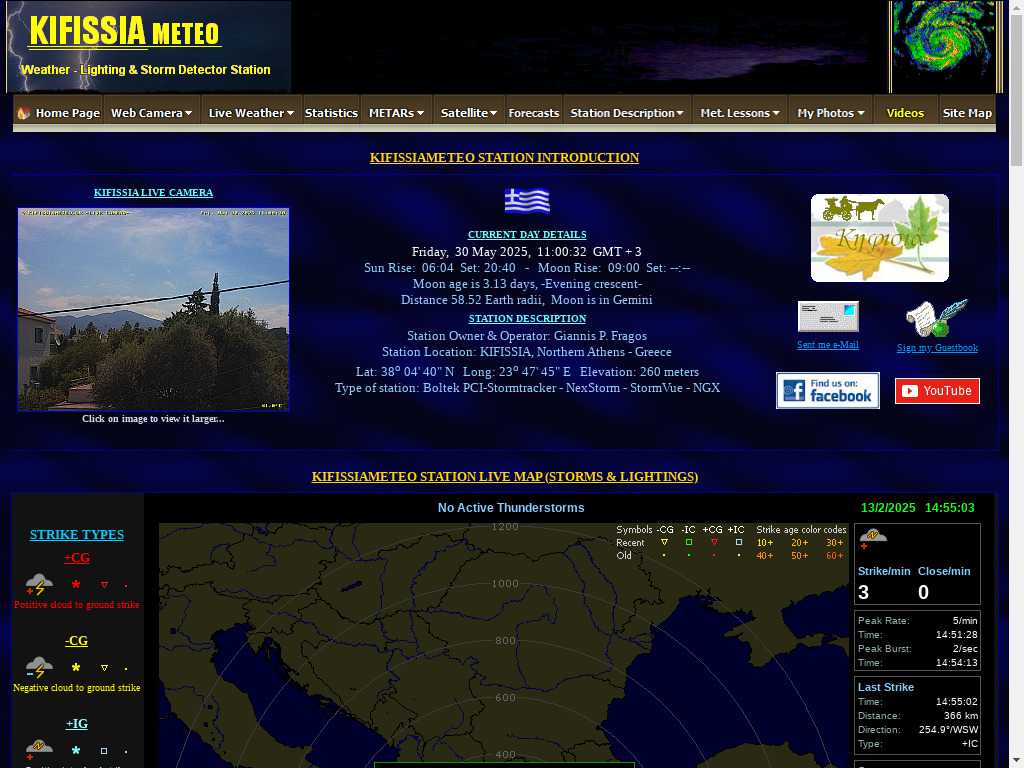The image size is (1024, 768).
Task: Click the '254.9°/WSW' direction value
Action: [948, 729]
